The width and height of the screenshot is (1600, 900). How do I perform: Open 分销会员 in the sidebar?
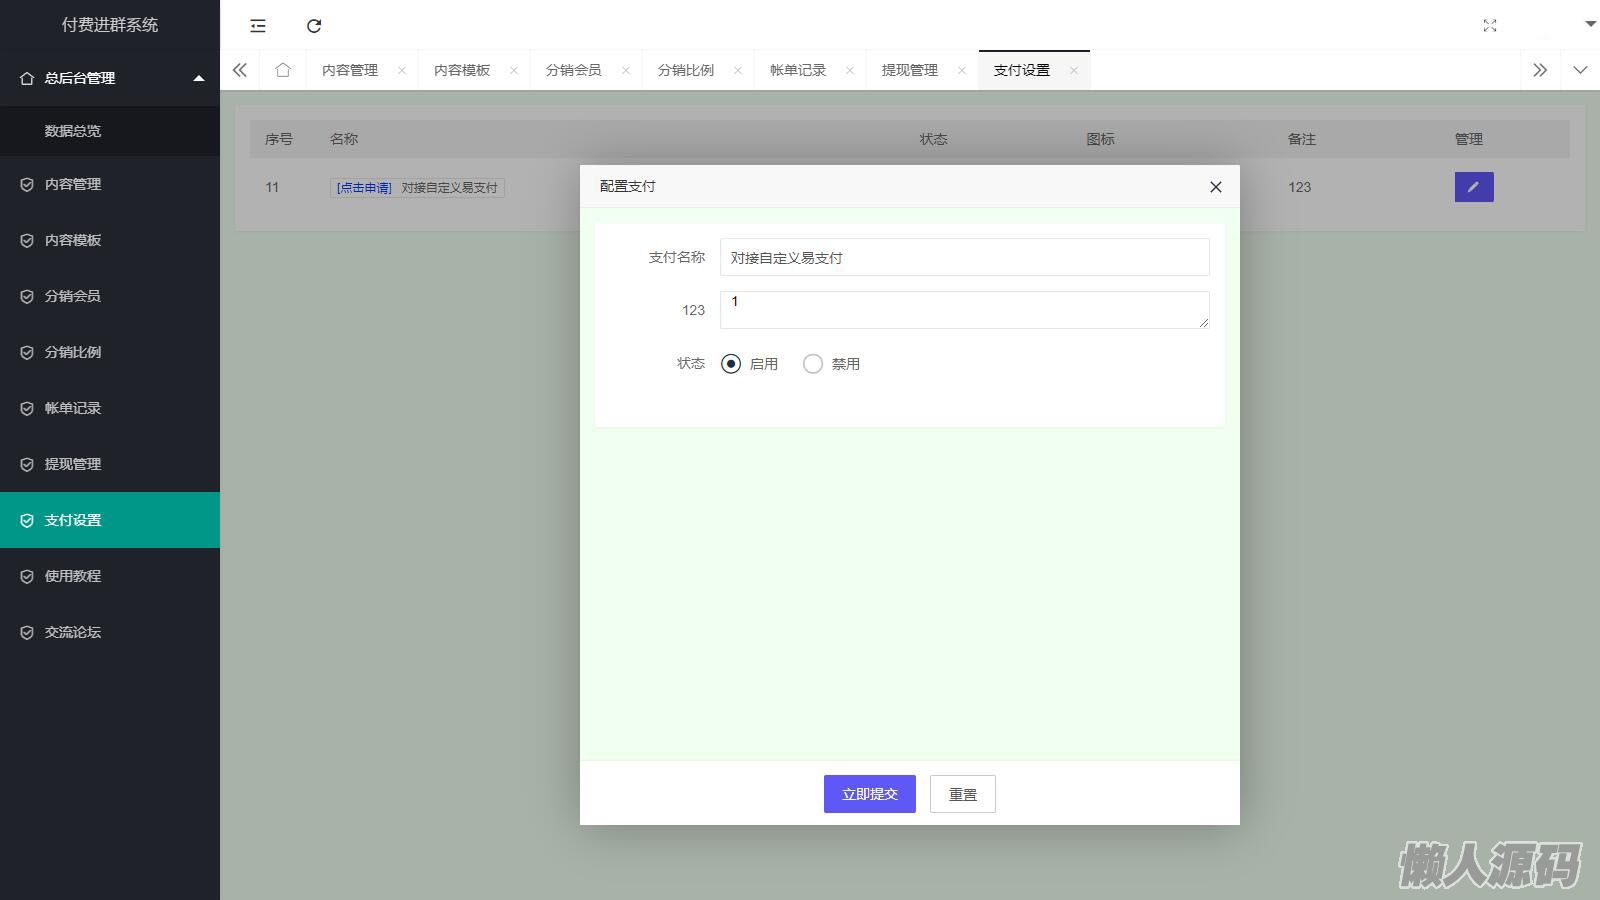pos(73,296)
